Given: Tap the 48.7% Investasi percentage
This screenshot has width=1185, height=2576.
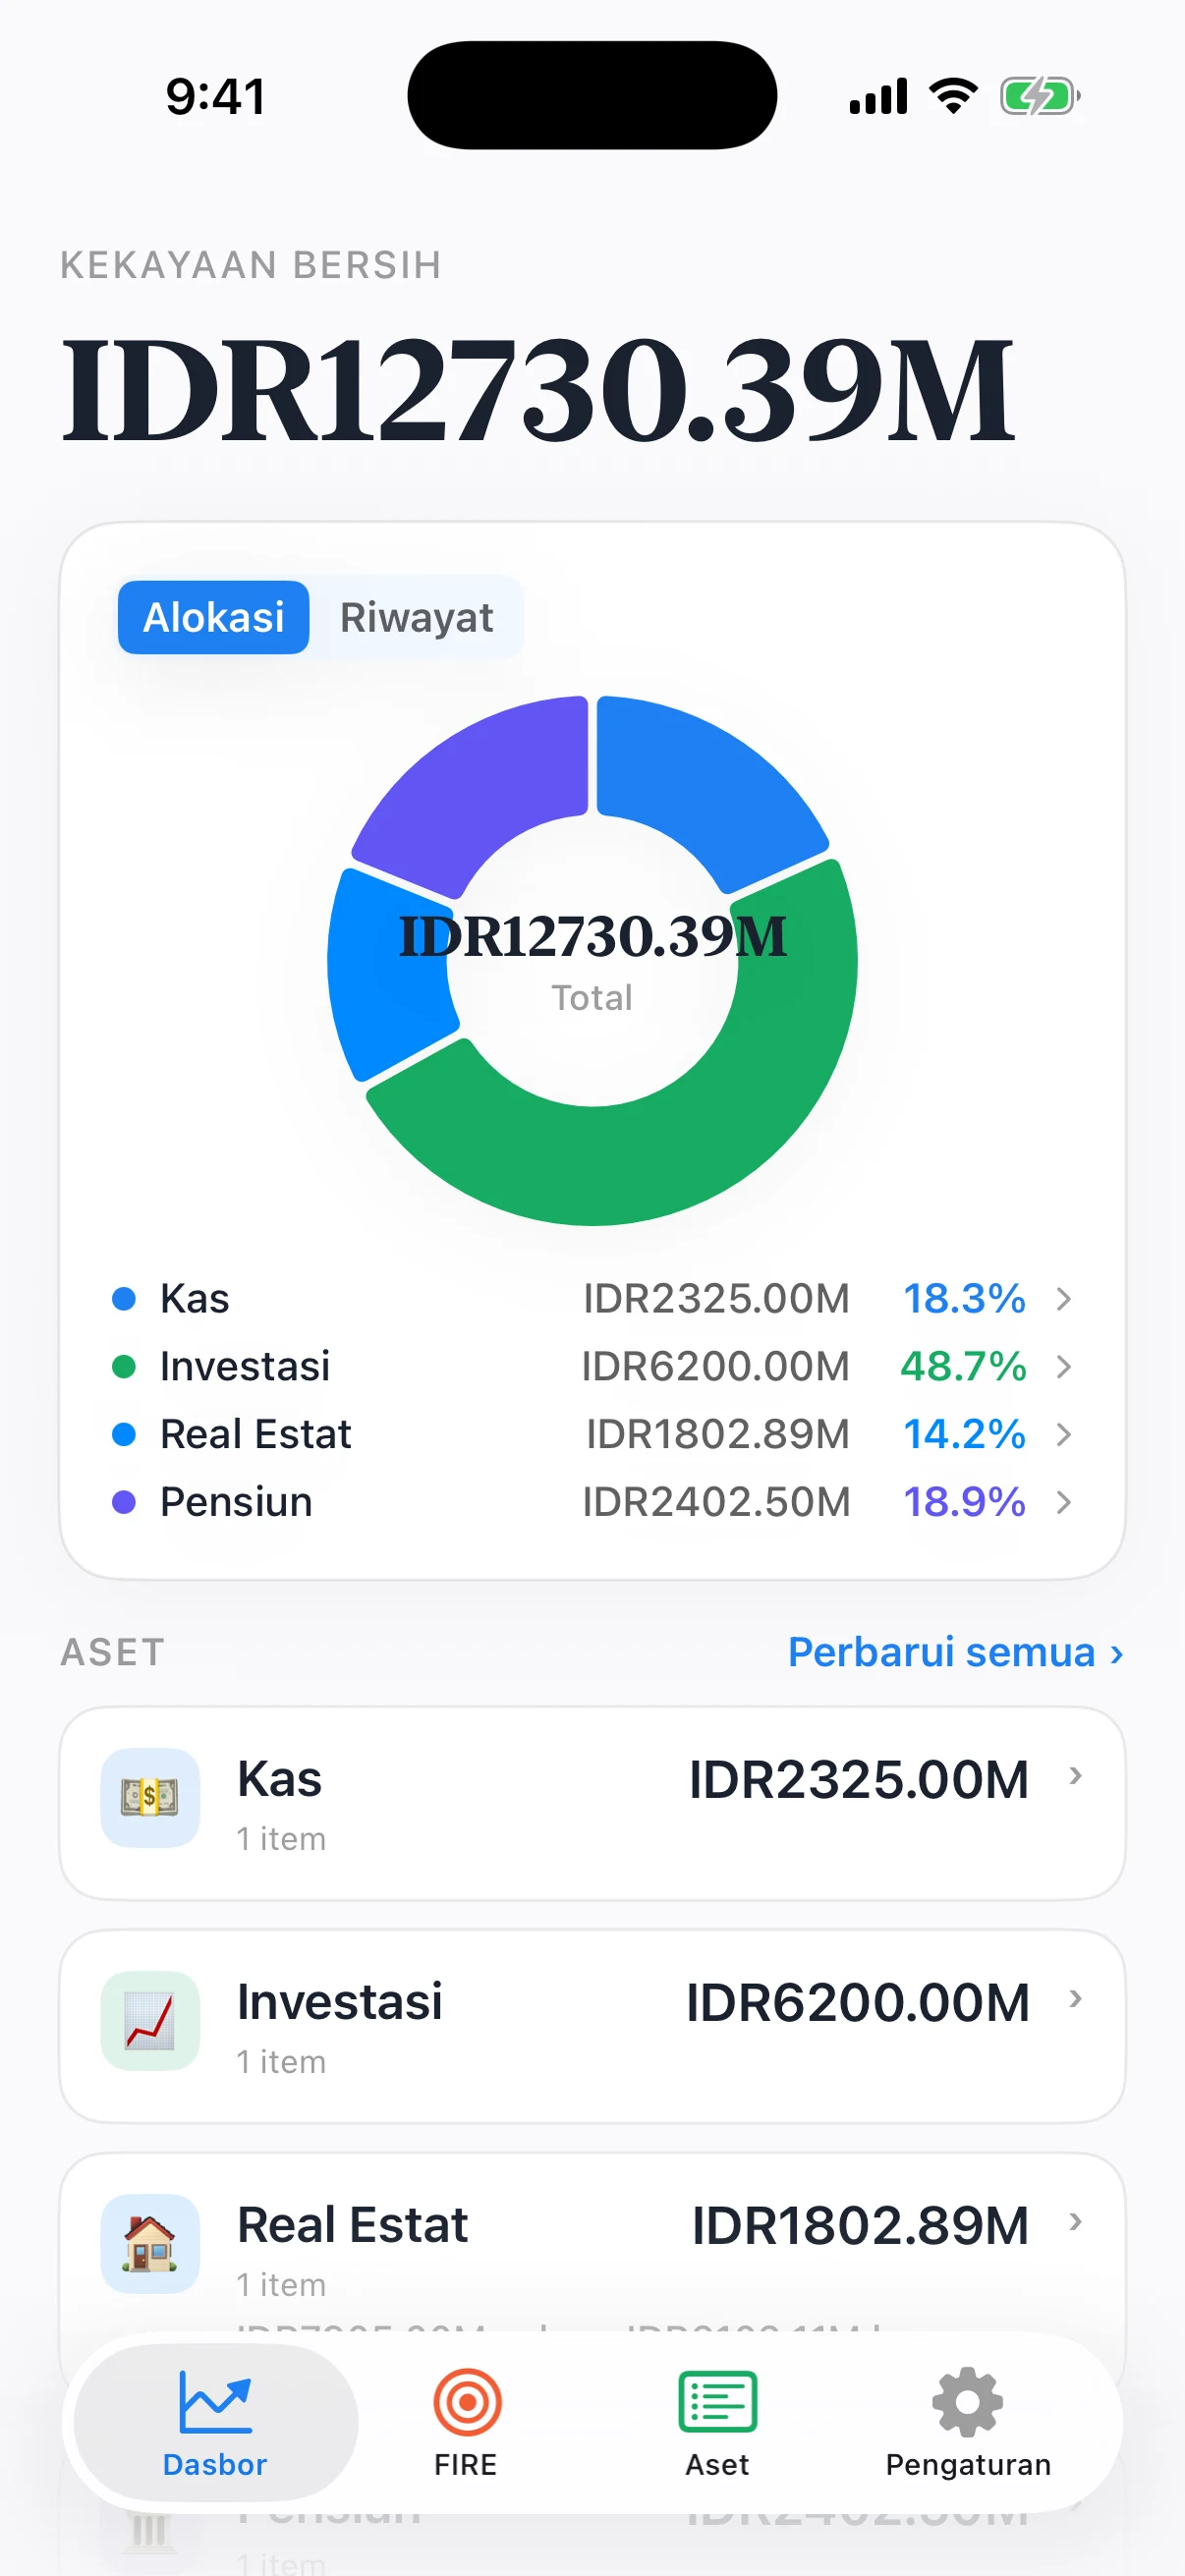Looking at the screenshot, I should point(963,1366).
